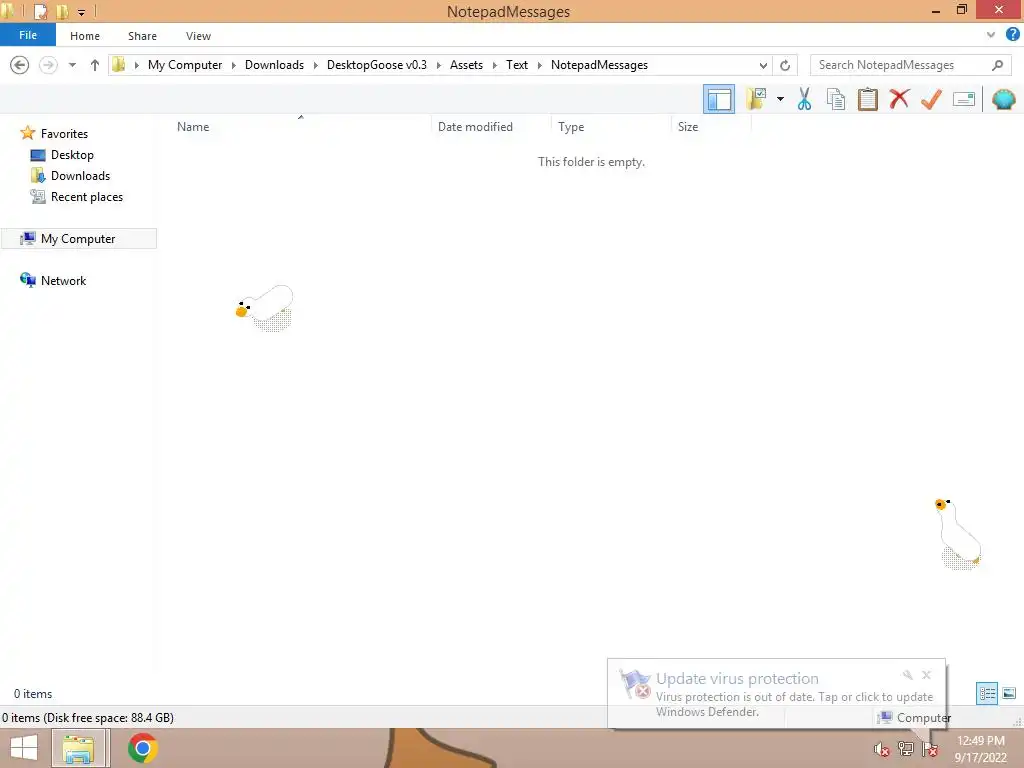Switch to details view layout button
This screenshot has width=1024, height=768.
coord(987,693)
